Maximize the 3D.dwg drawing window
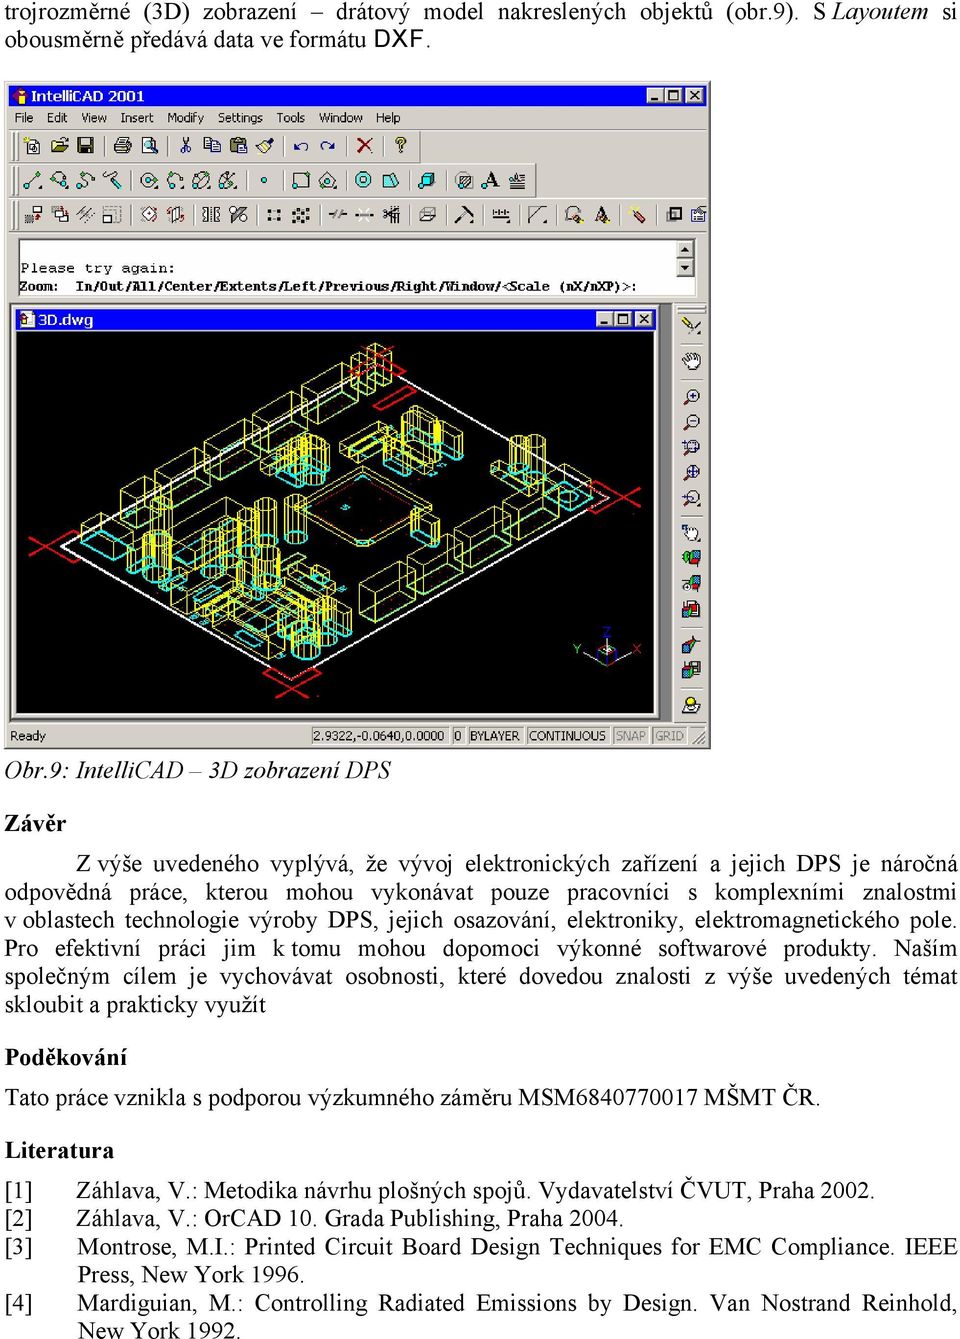960x1339 pixels. pyautogui.click(x=623, y=319)
